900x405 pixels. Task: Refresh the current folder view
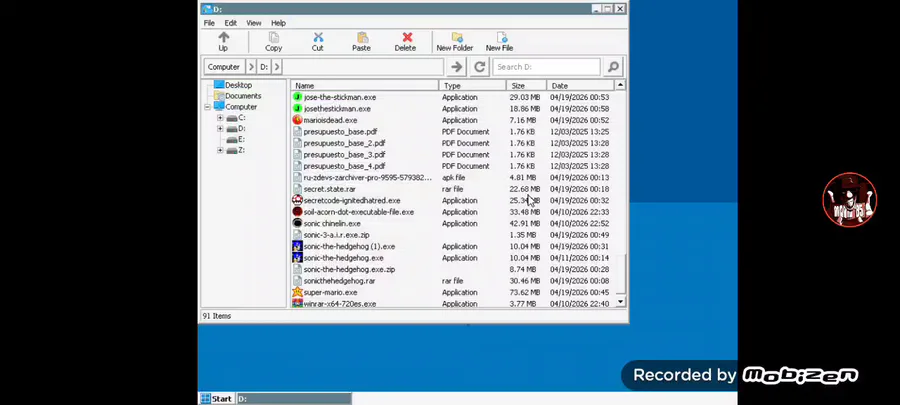479,67
